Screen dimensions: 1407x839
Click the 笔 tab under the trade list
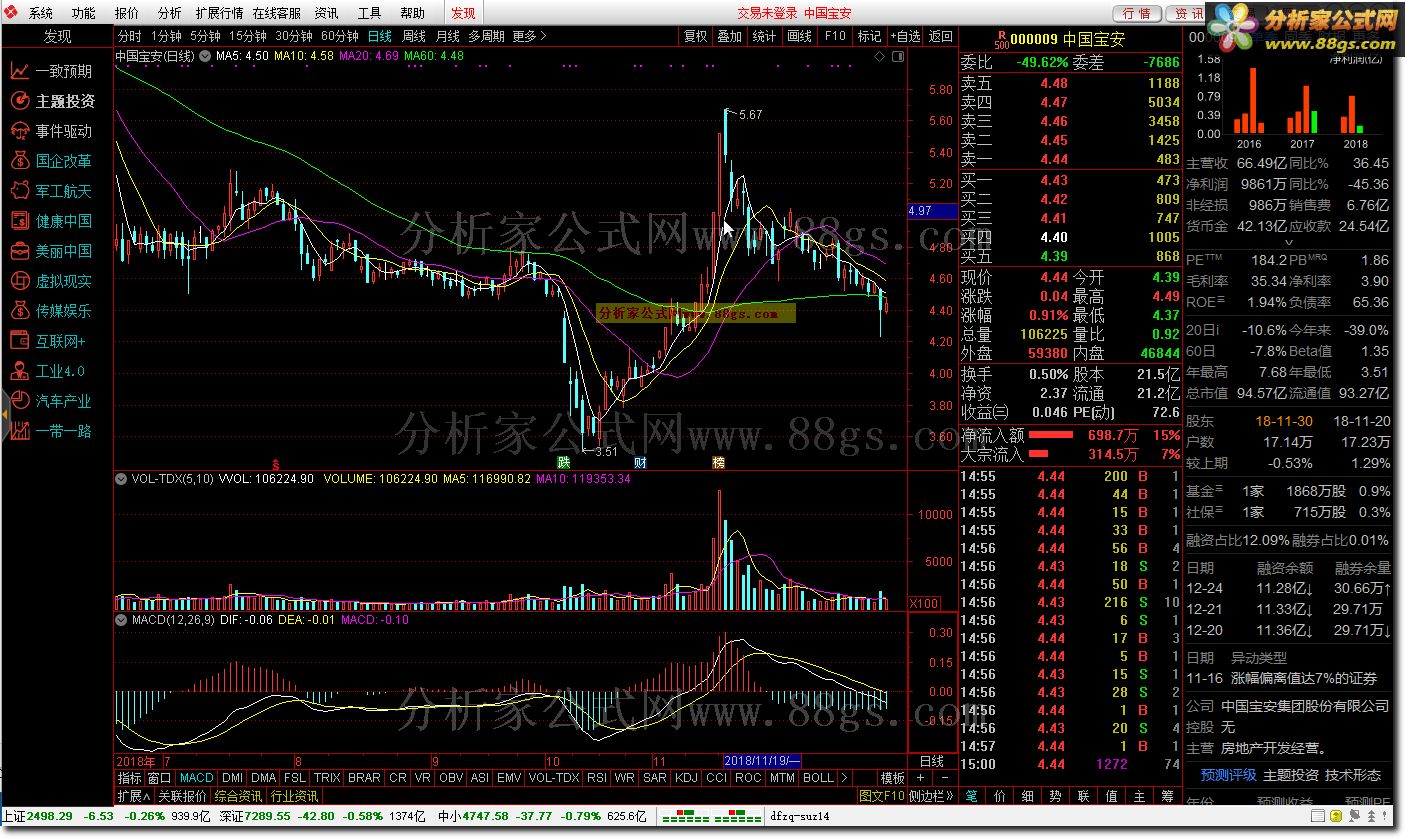(971, 796)
